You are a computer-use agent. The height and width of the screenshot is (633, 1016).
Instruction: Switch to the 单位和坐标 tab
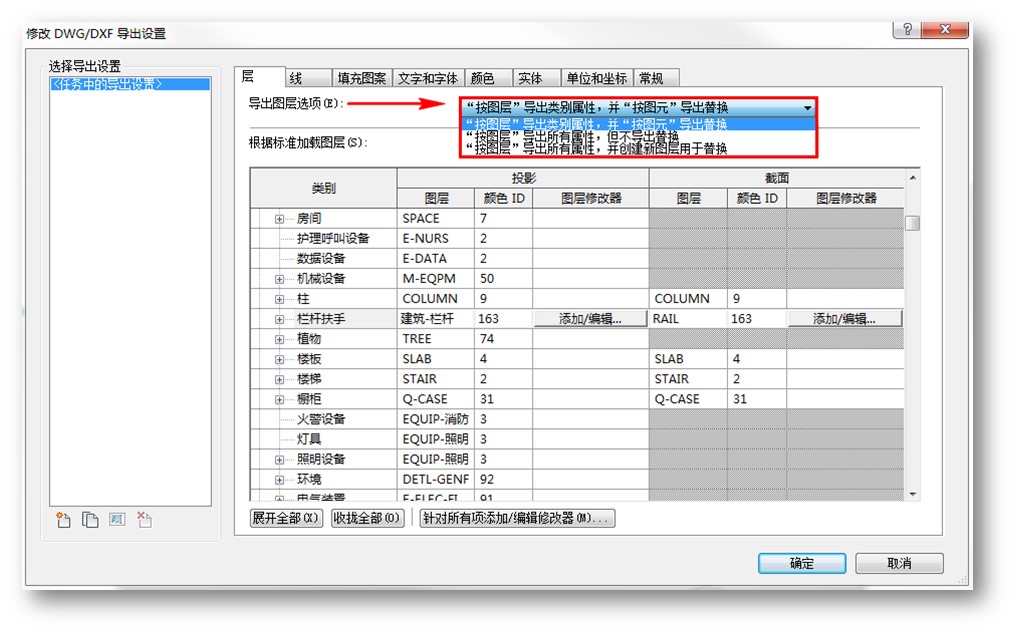(597, 78)
